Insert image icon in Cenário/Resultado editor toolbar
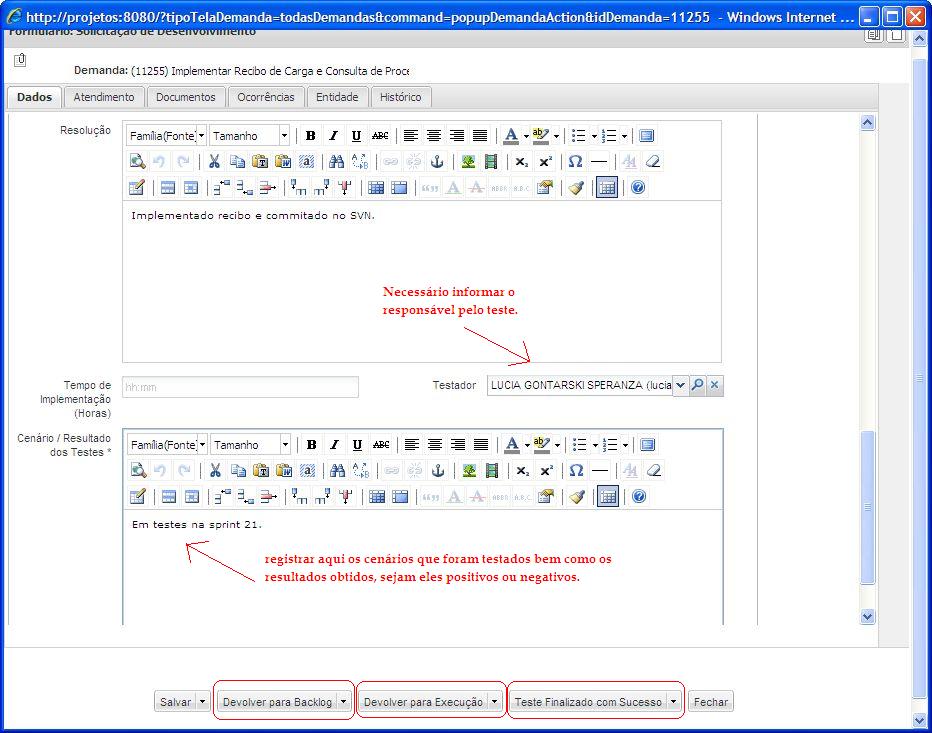Image resolution: width=932 pixels, height=733 pixels. coord(468,471)
